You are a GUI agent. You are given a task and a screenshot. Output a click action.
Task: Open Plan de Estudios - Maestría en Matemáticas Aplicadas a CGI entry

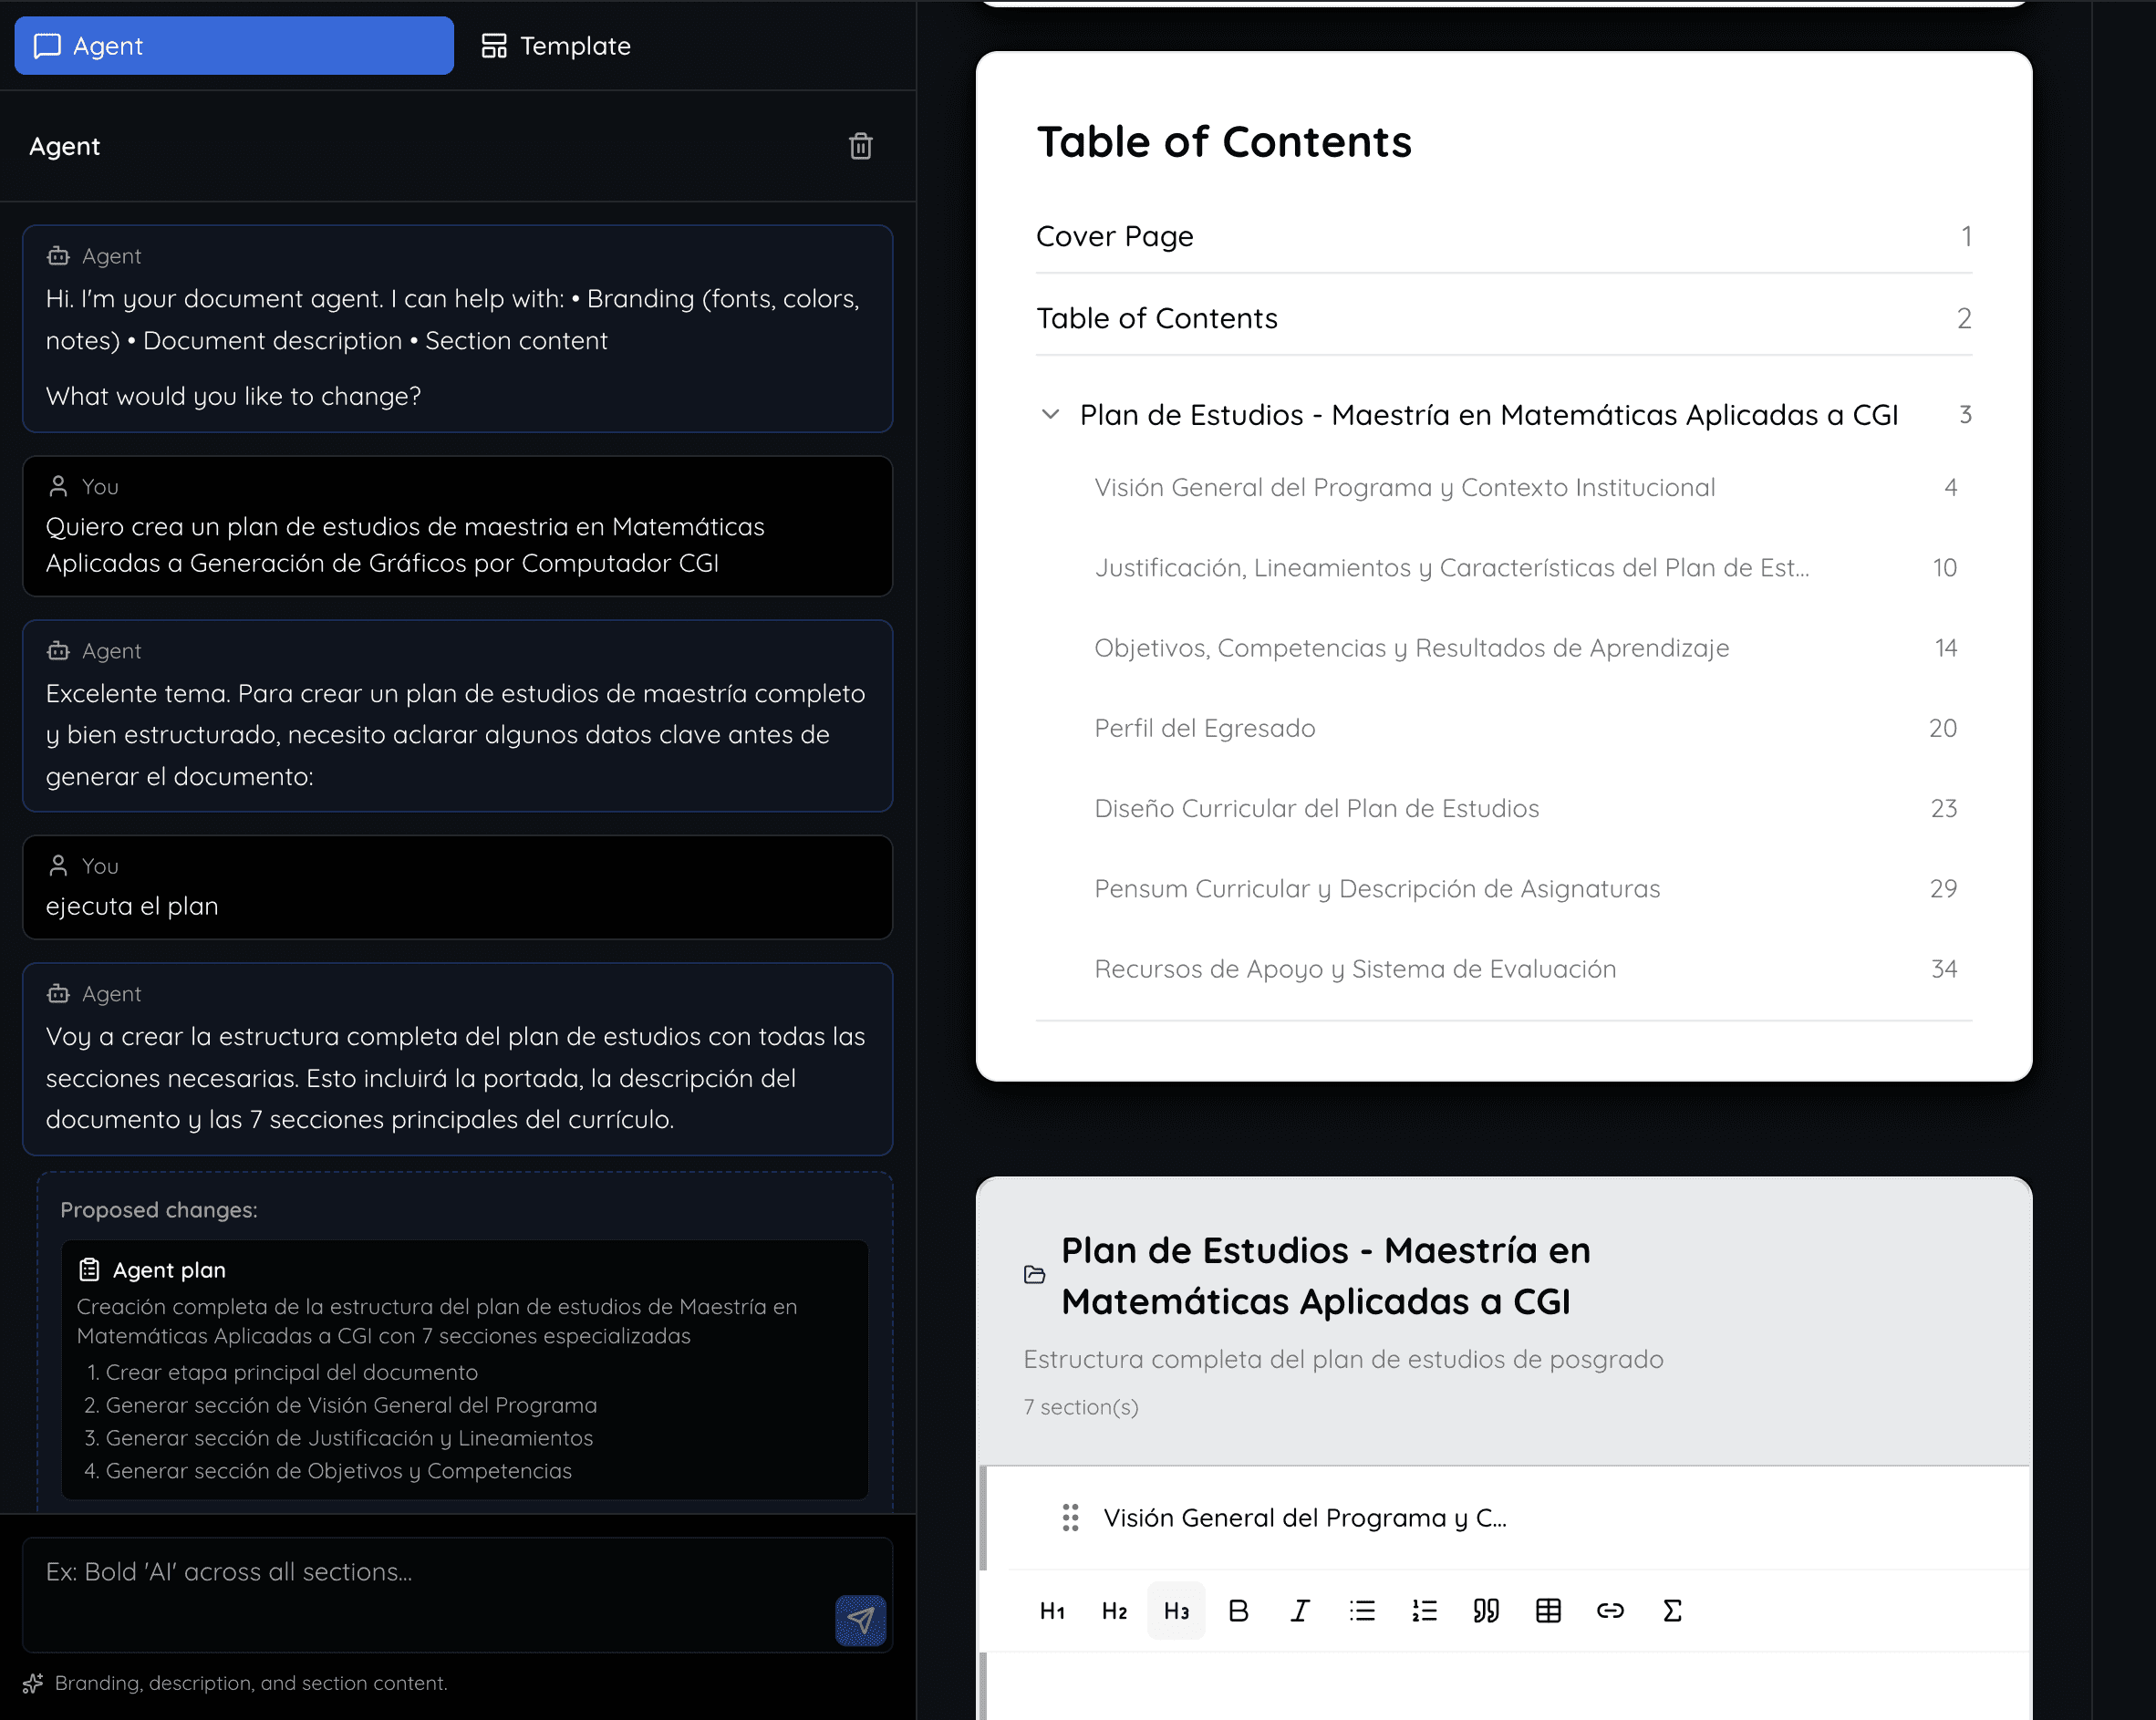tap(1488, 415)
